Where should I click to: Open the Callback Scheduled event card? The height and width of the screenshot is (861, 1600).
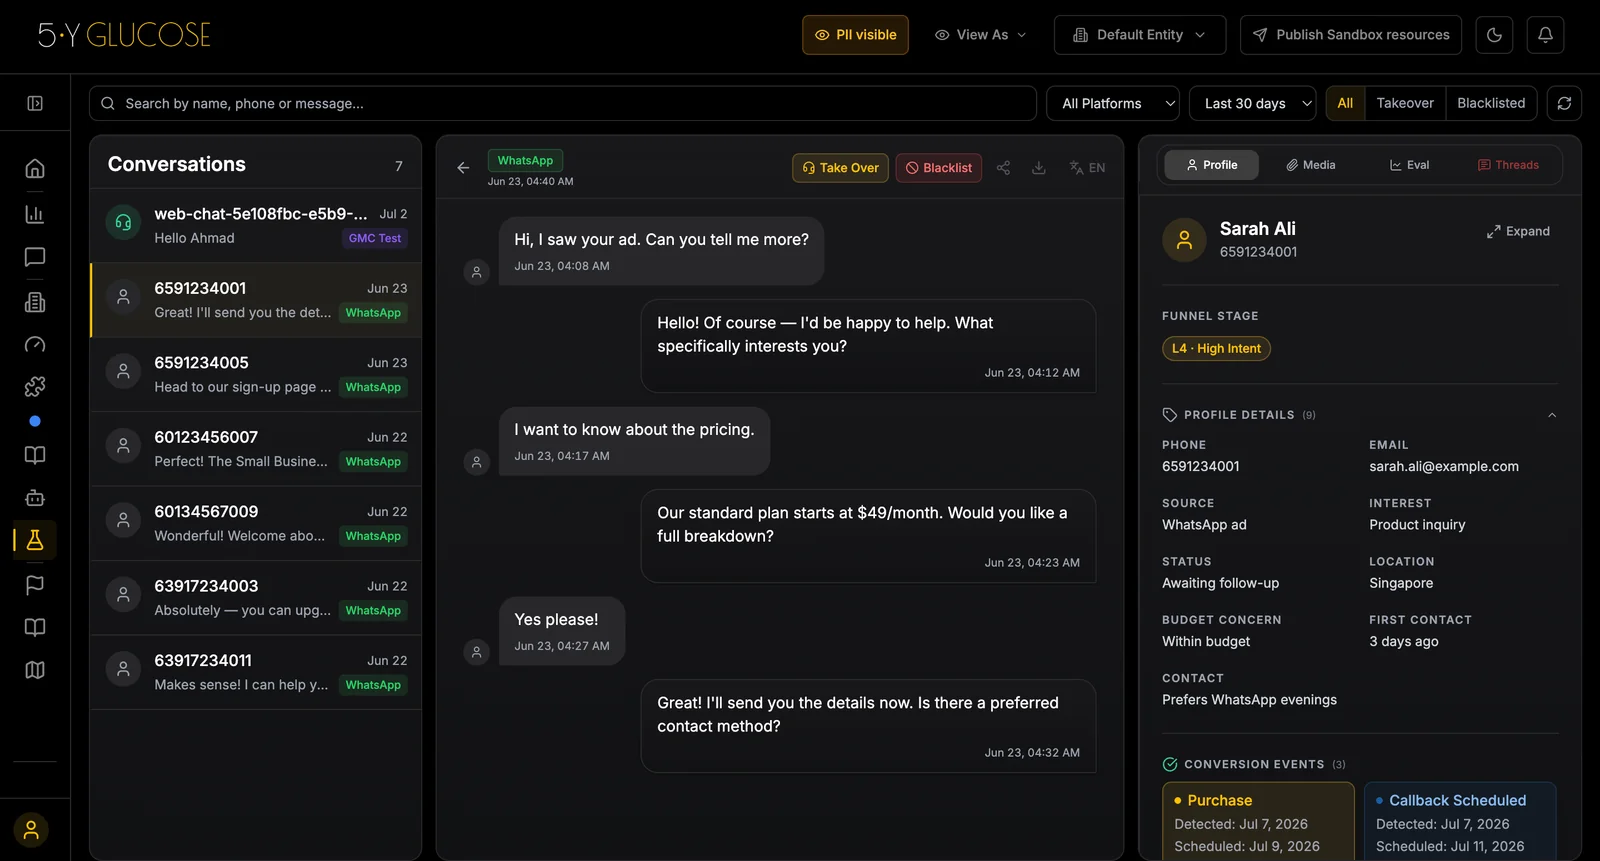pos(1460,821)
